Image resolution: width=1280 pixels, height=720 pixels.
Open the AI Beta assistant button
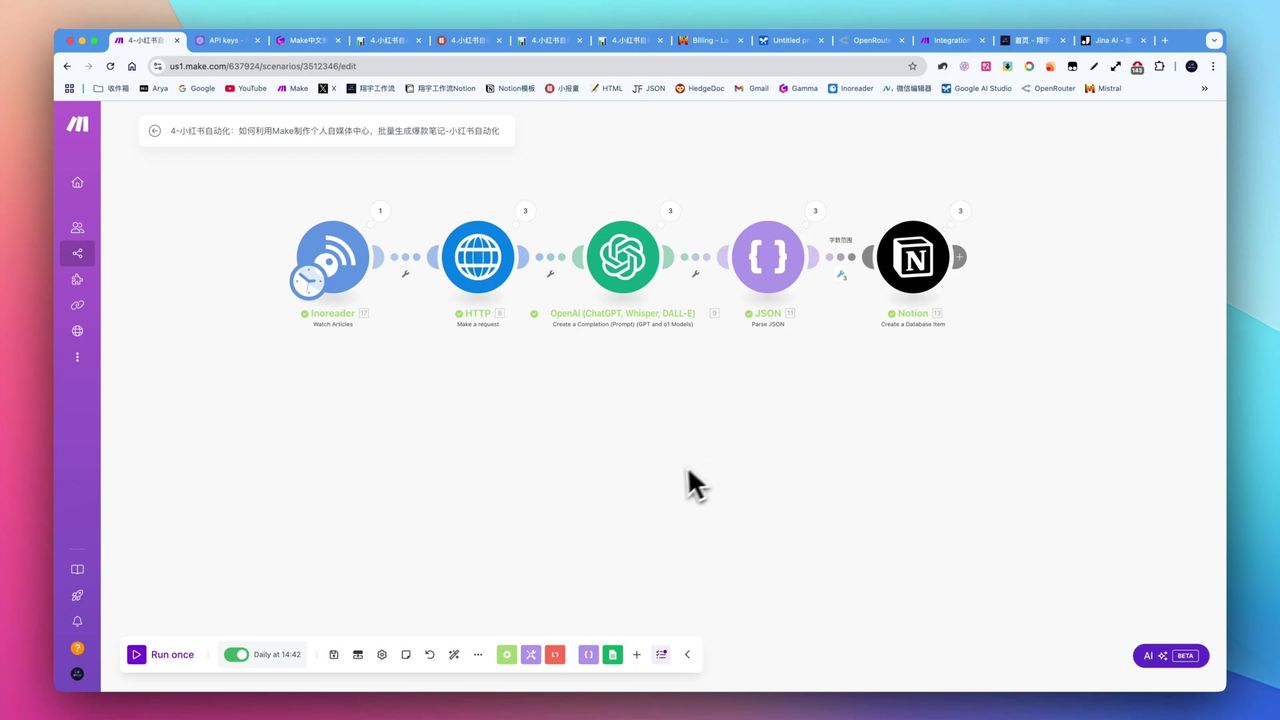1170,656
